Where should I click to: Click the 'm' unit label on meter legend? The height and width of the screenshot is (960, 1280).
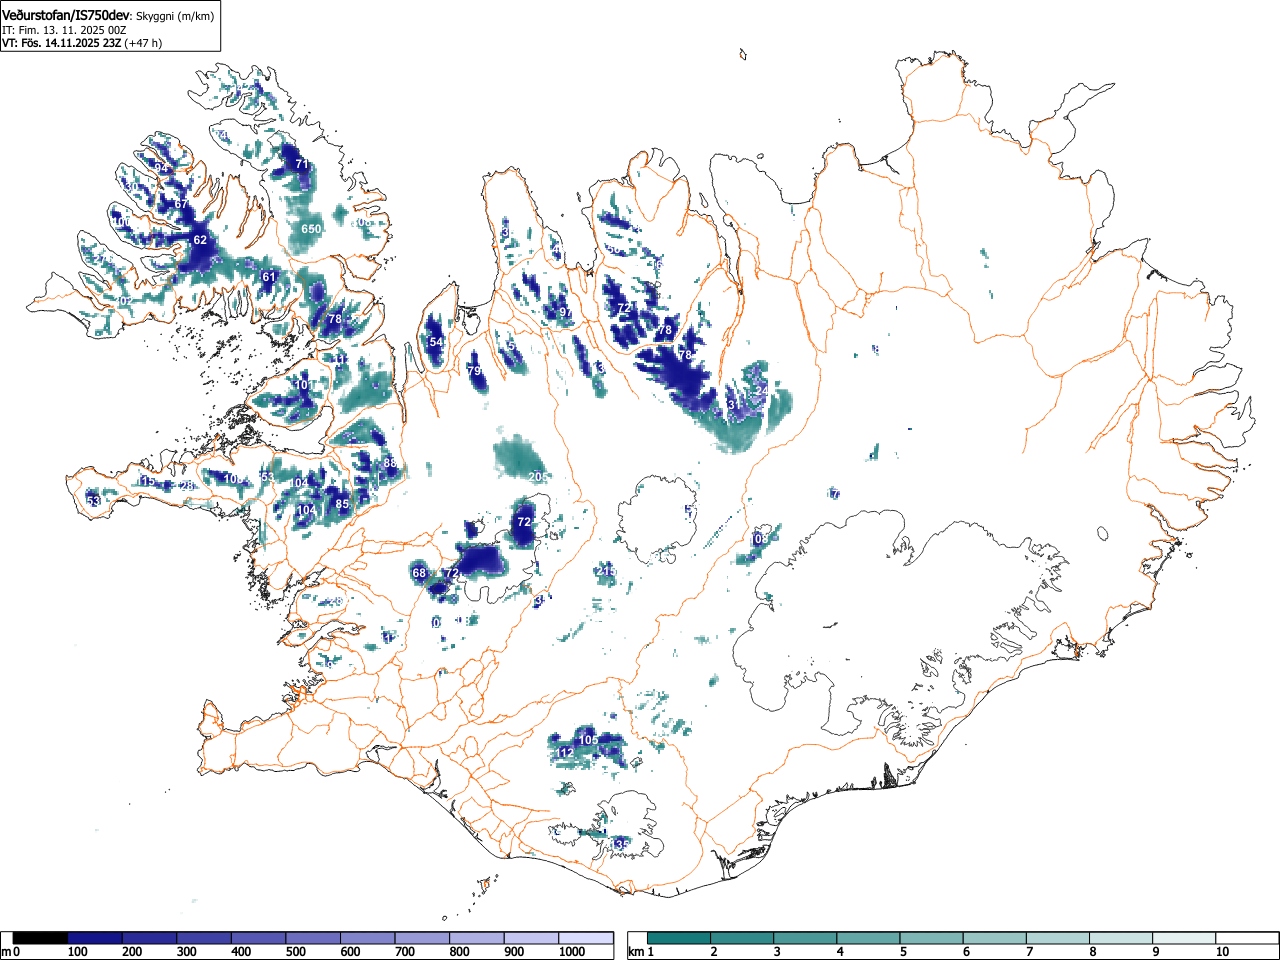7,953
